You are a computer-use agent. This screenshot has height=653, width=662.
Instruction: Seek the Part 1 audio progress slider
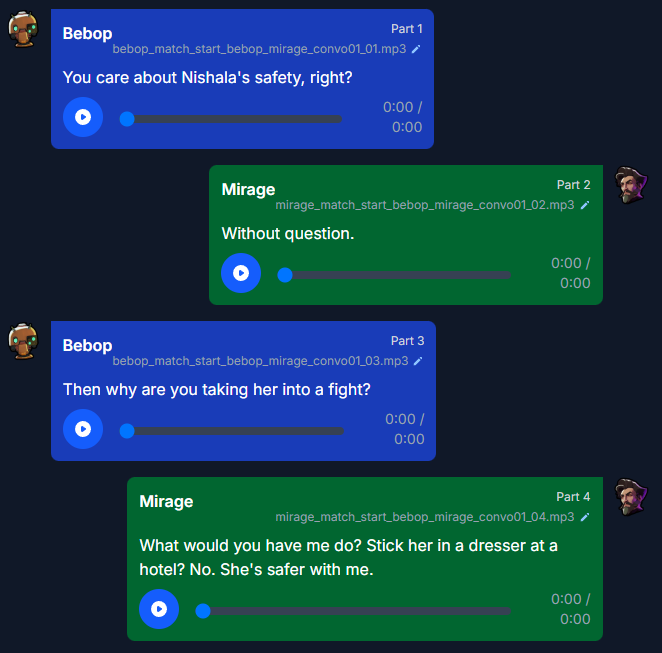(231, 119)
